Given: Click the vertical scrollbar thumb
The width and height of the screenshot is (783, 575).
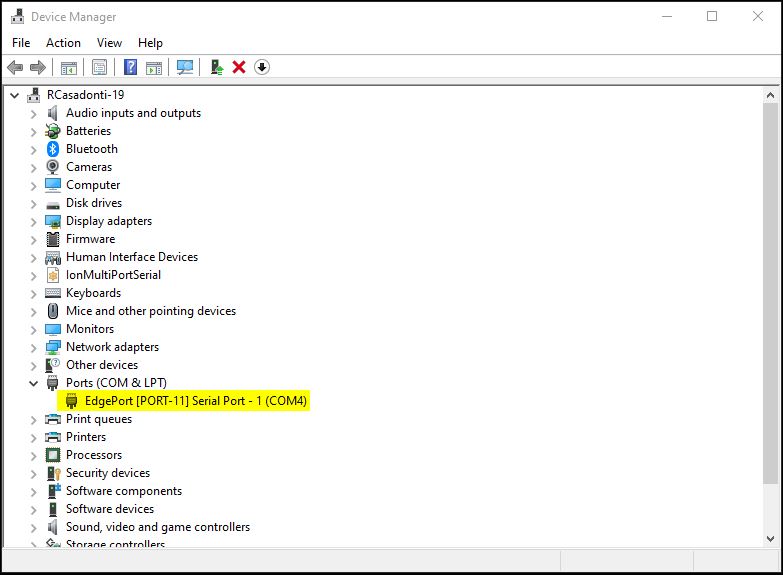Looking at the screenshot, I should [x=770, y=293].
